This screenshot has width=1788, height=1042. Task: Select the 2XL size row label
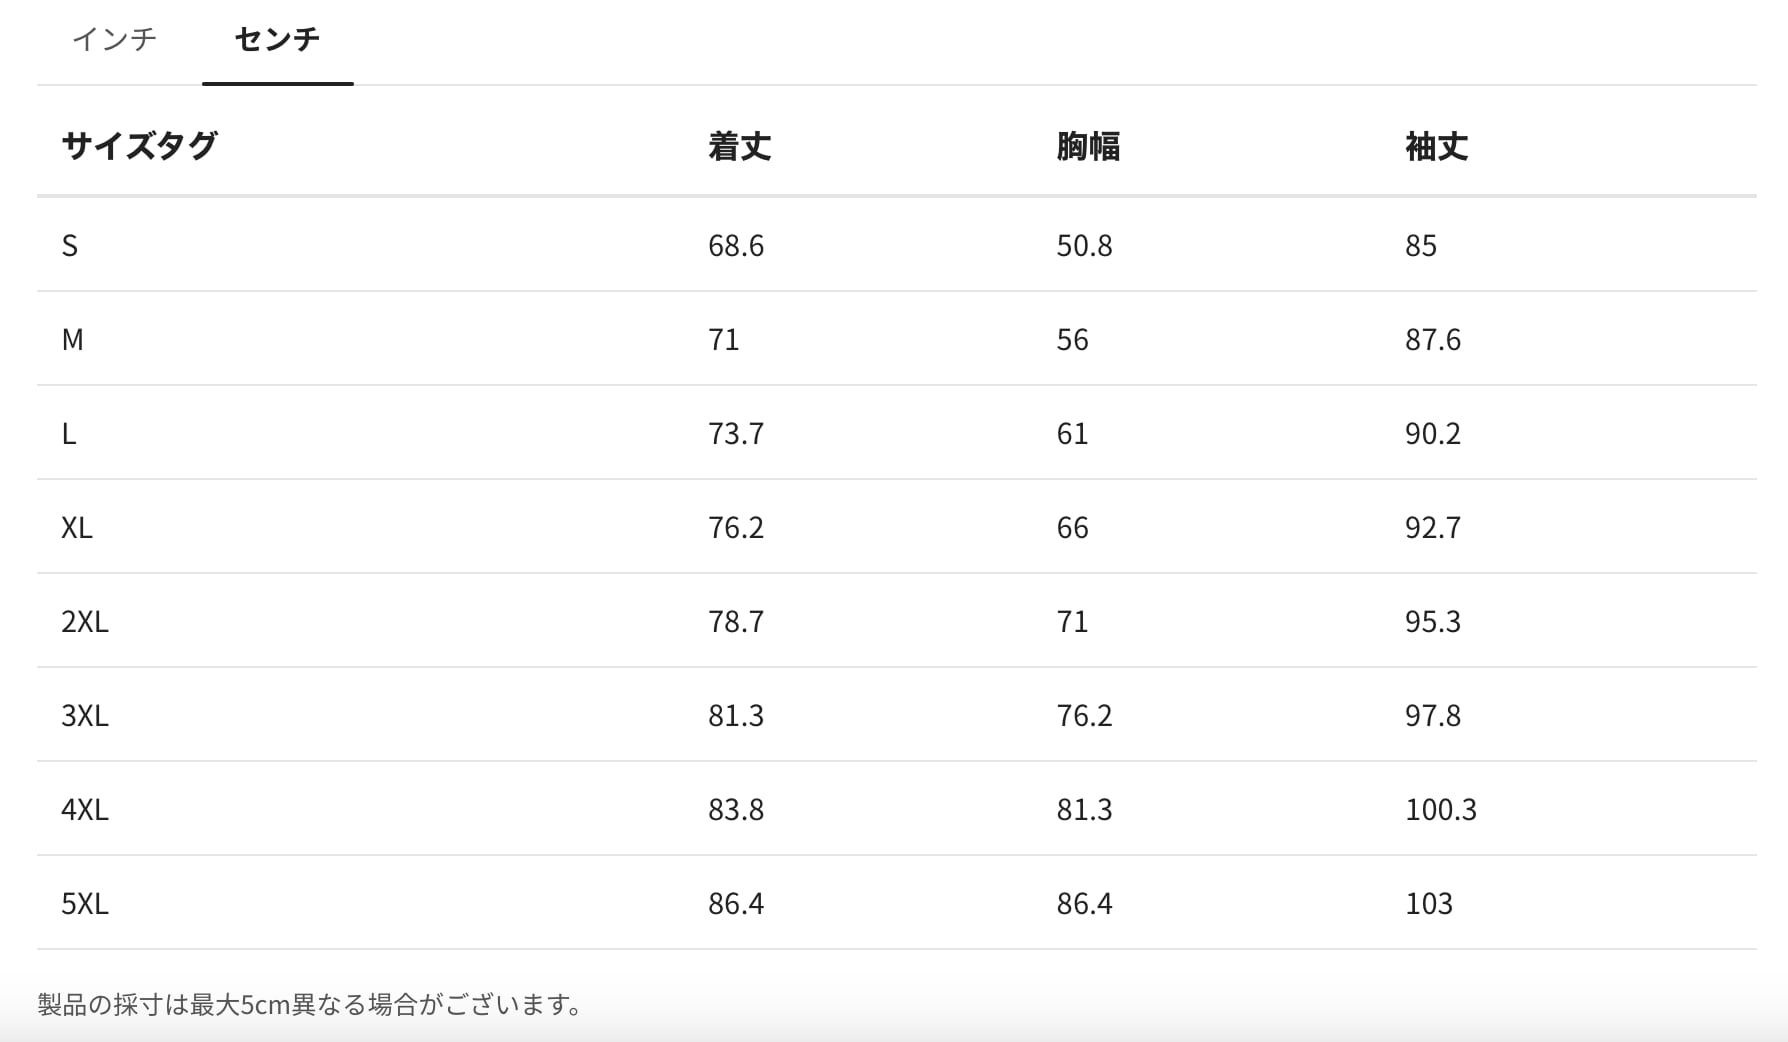pyautogui.click(x=84, y=622)
